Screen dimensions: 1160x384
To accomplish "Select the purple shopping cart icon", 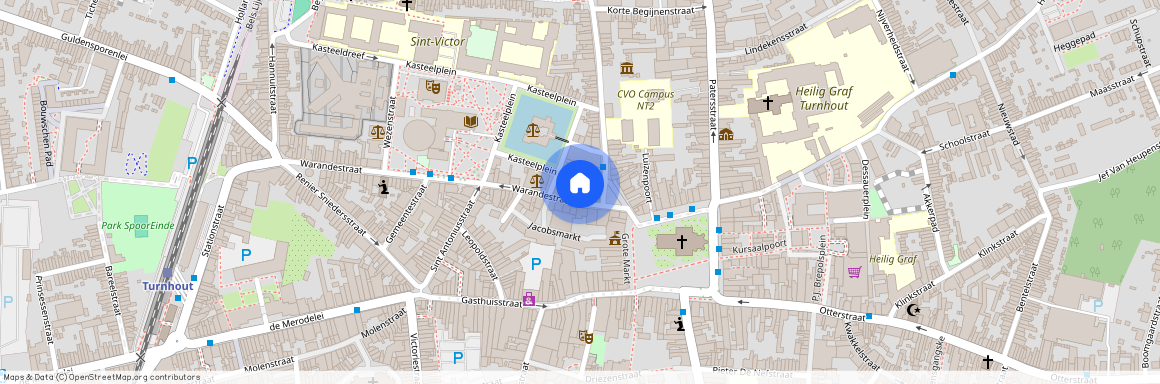I will [854, 272].
